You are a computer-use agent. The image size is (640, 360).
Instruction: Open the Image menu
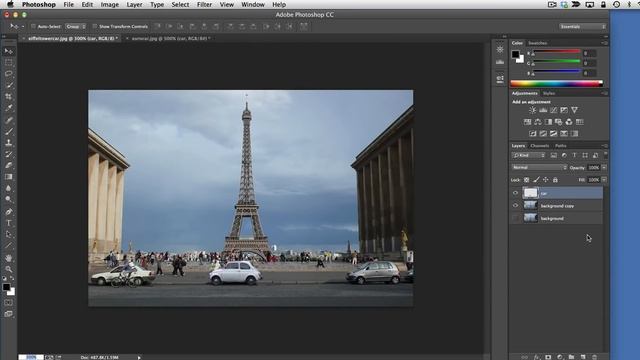109,4
